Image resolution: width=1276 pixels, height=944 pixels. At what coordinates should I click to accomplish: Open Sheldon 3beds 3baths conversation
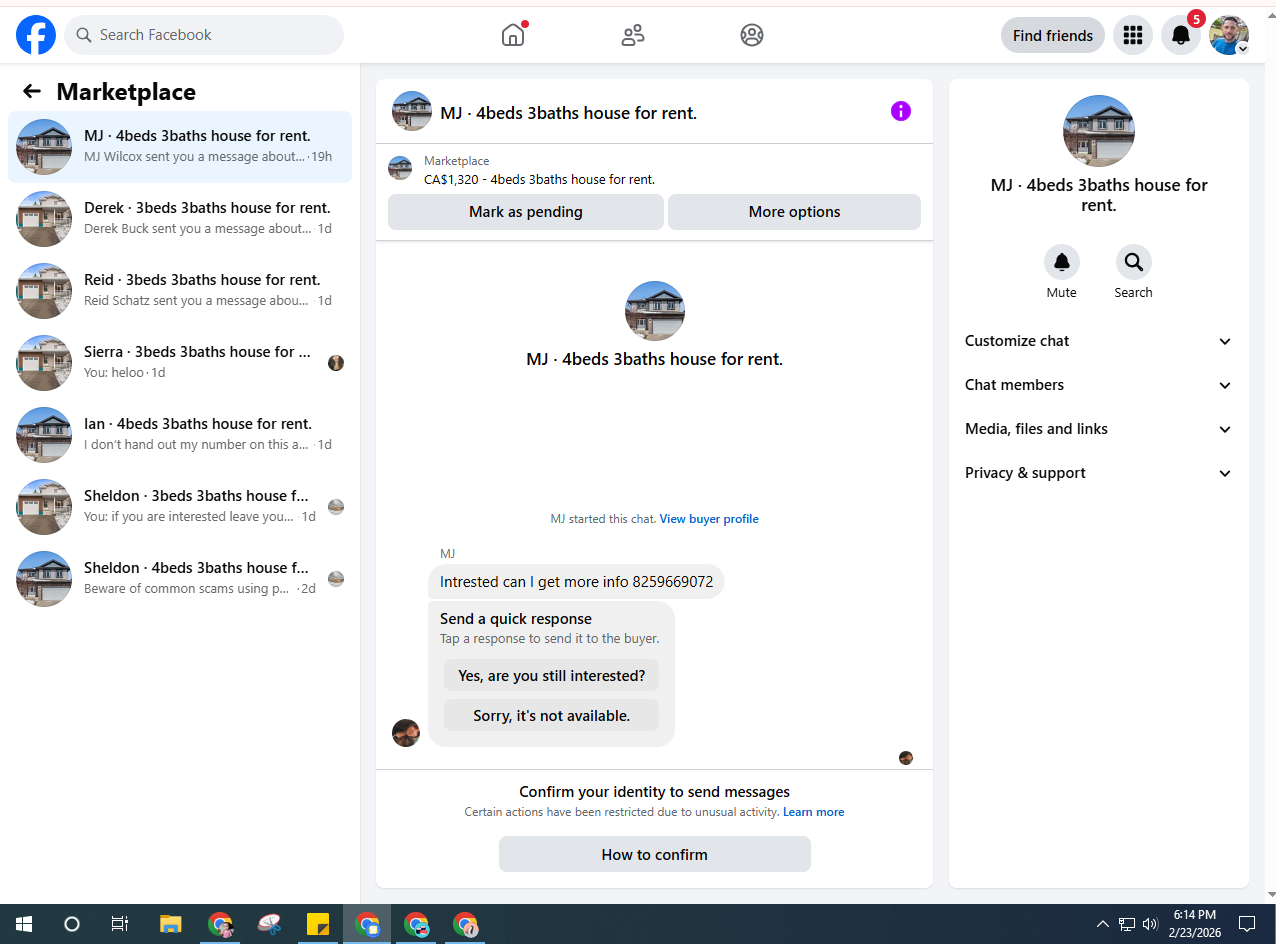(x=180, y=507)
